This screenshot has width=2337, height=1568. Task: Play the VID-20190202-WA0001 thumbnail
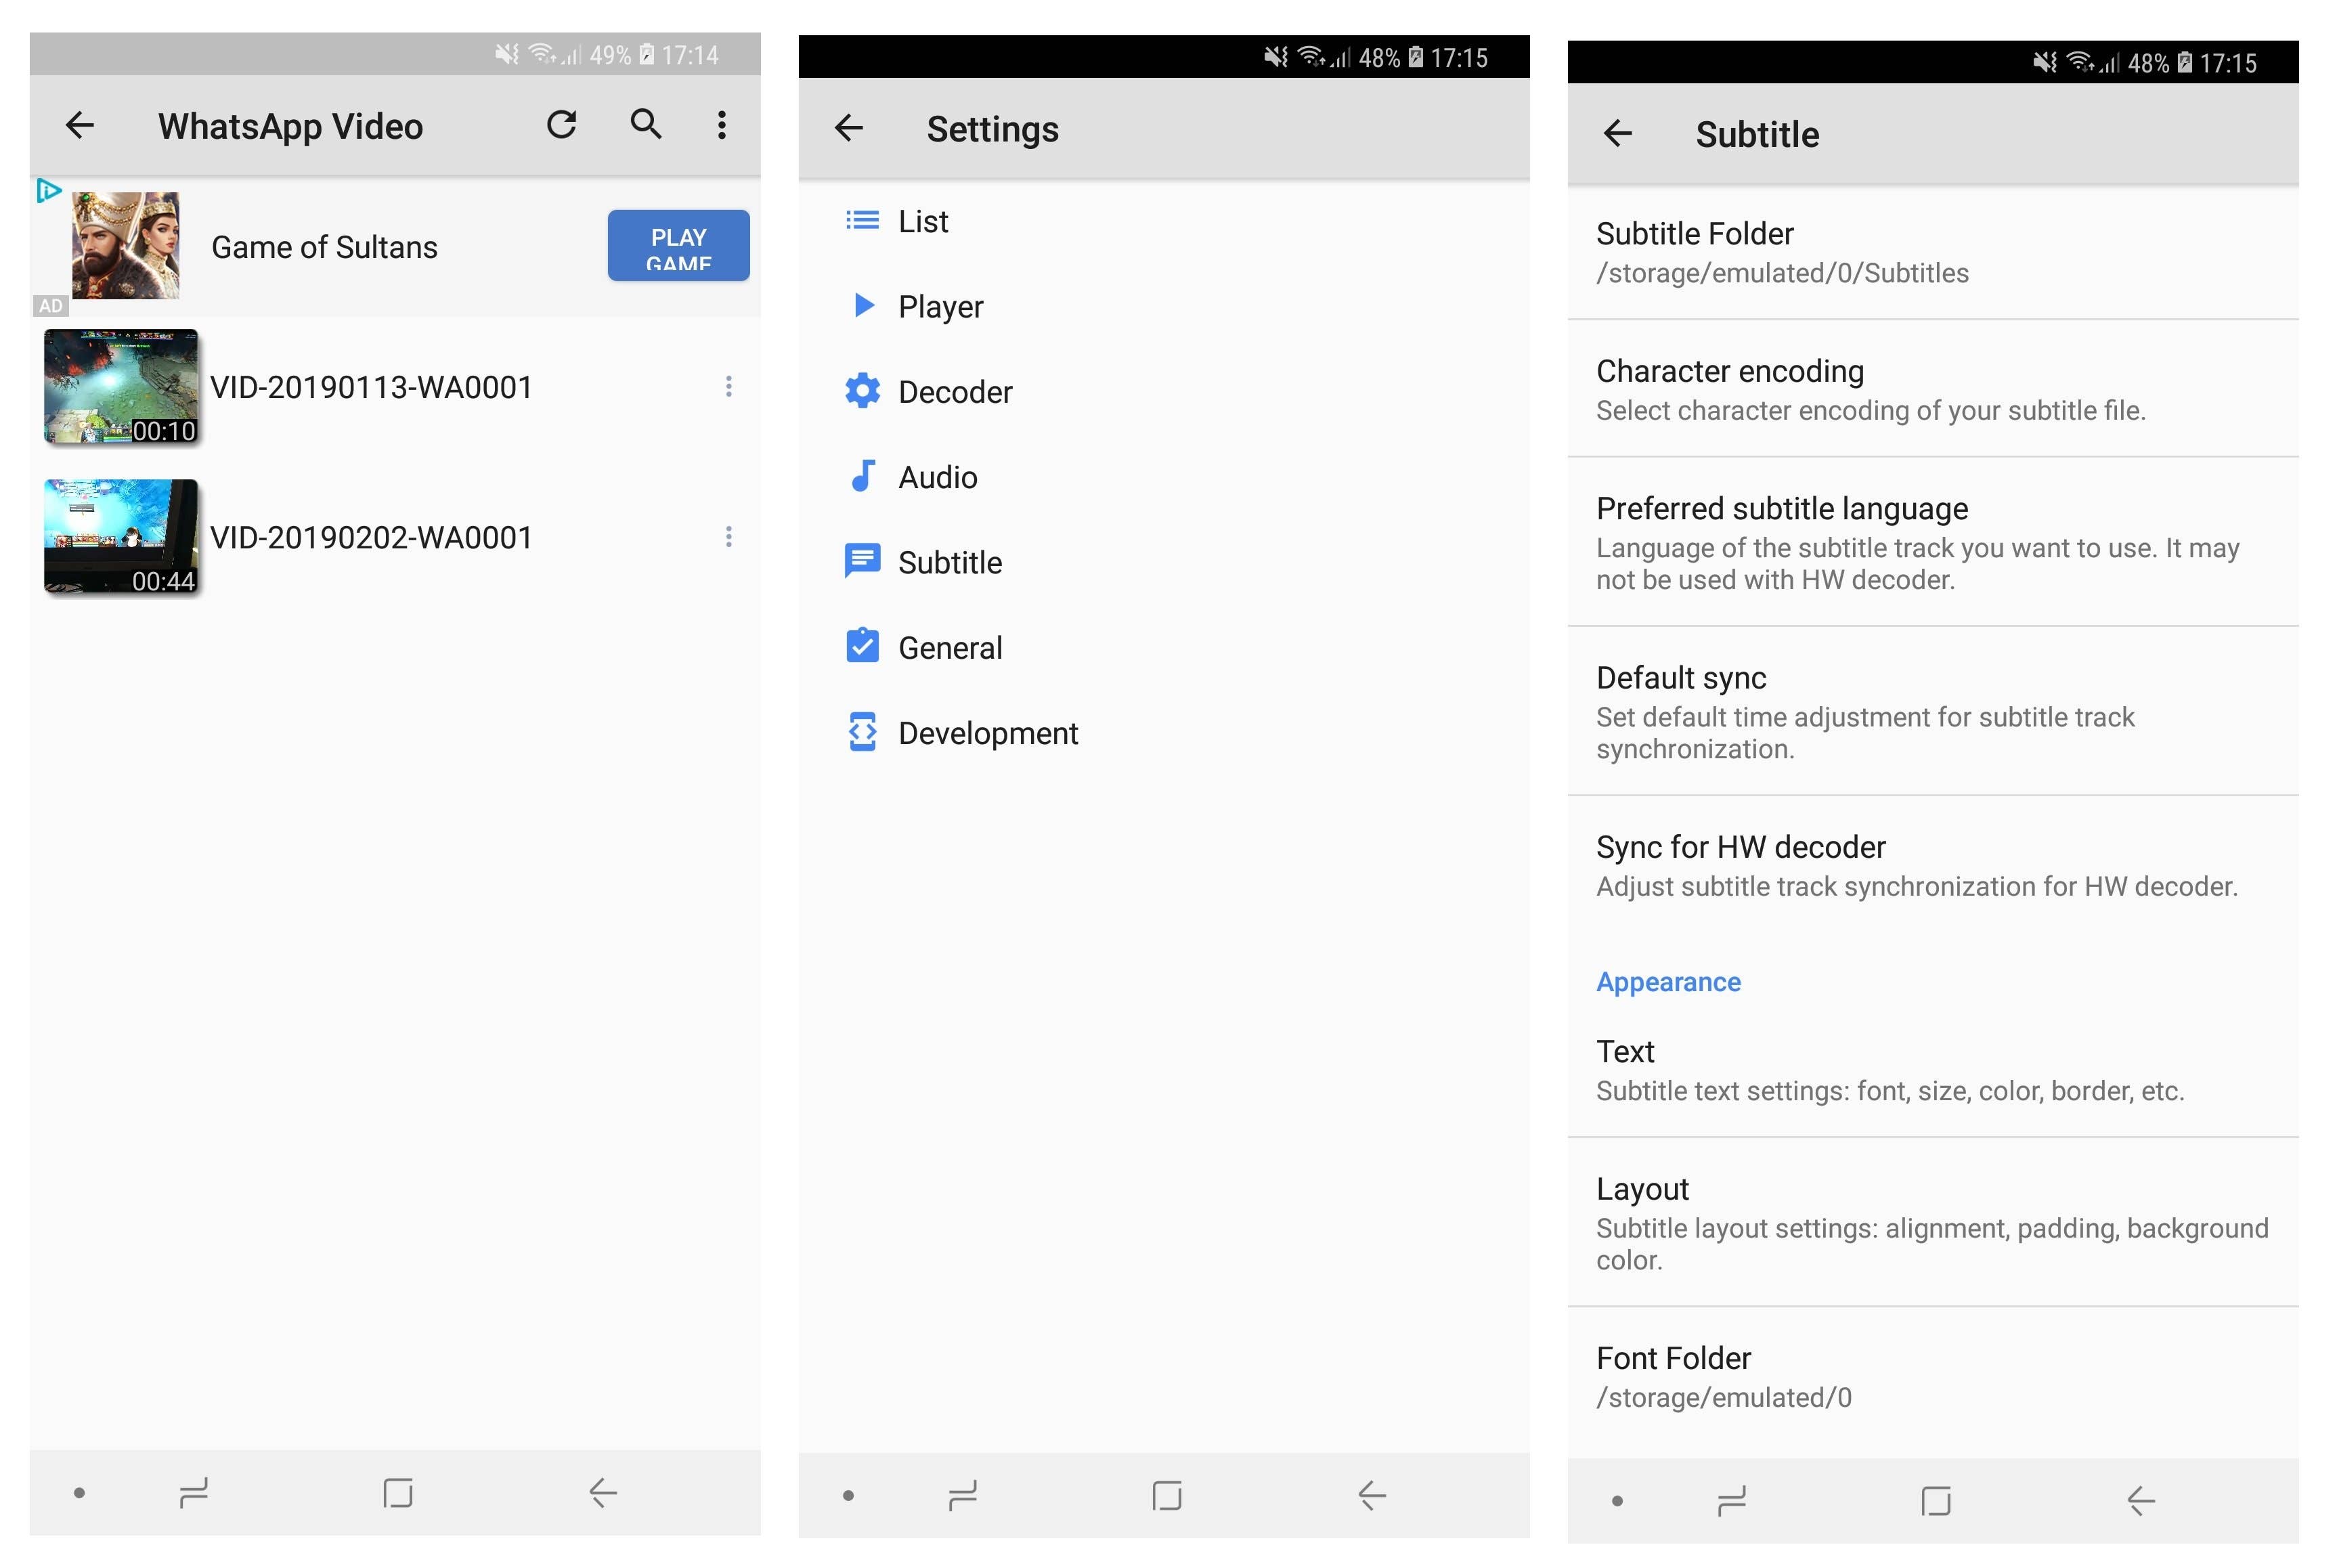click(x=121, y=537)
